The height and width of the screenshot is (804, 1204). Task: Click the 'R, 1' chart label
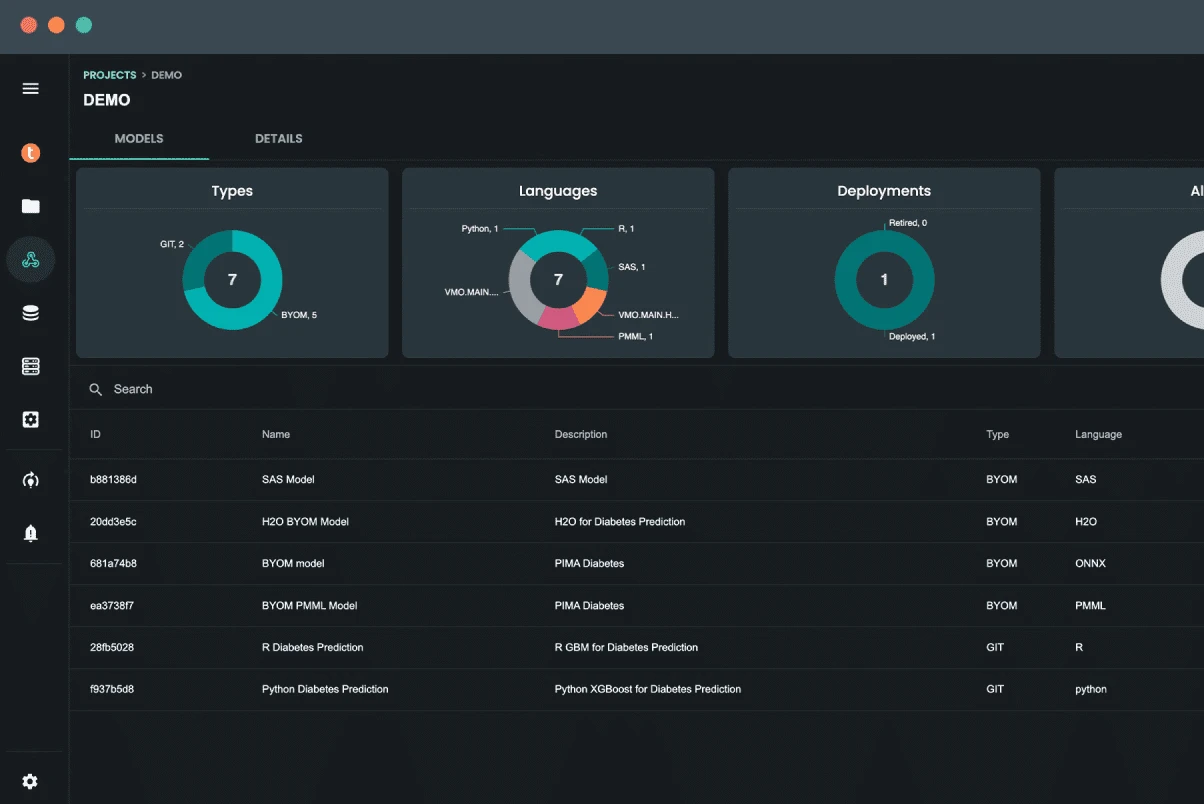click(x=626, y=229)
